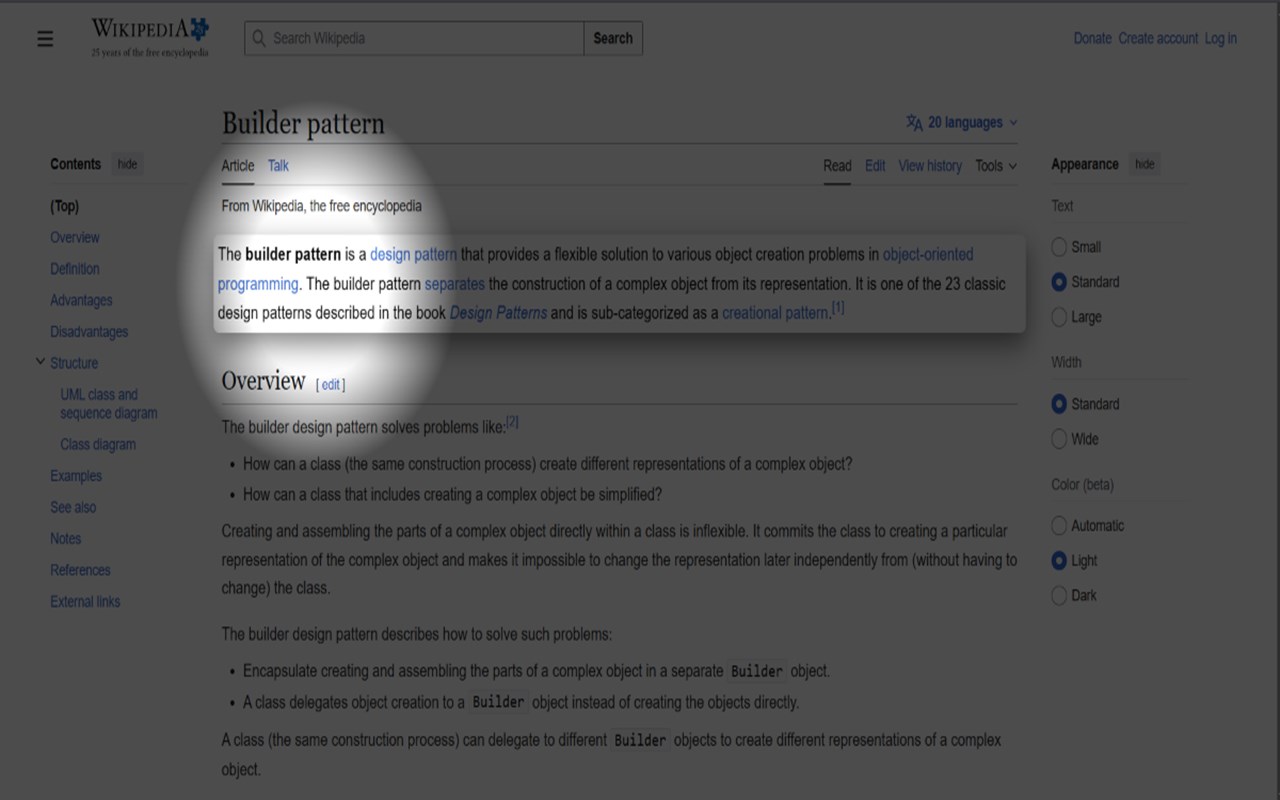Go to Disadvantages in Contents

[x=89, y=332]
